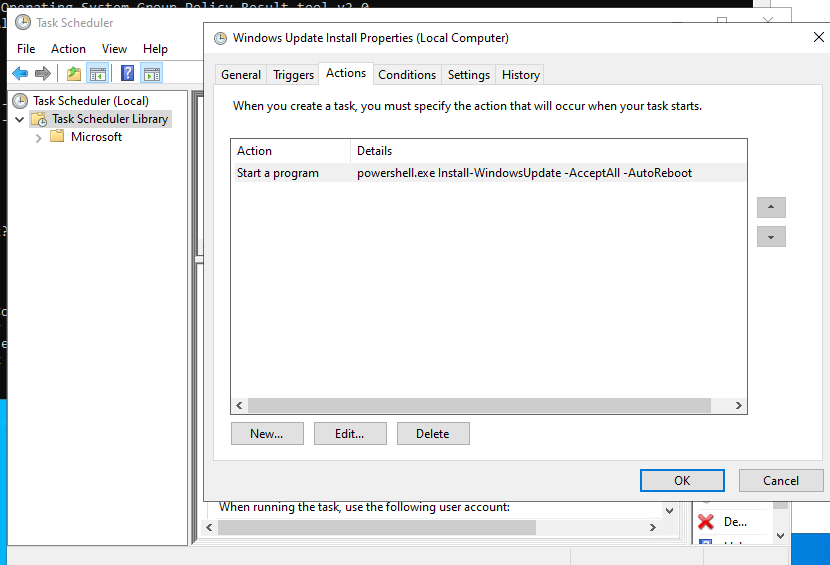Image resolution: width=830 pixels, height=565 pixels.
Task: Select the Microsoft folder in tree
Action: tap(96, 137)
